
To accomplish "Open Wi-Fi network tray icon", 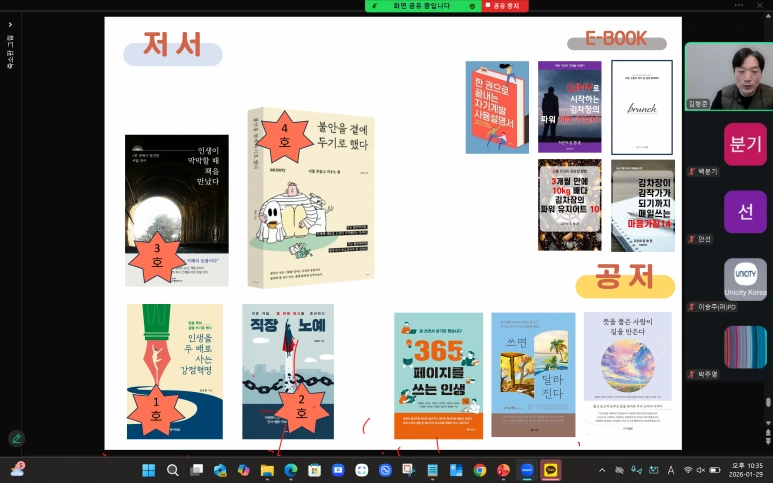I will pyautogui.click(x=688, y=470).
